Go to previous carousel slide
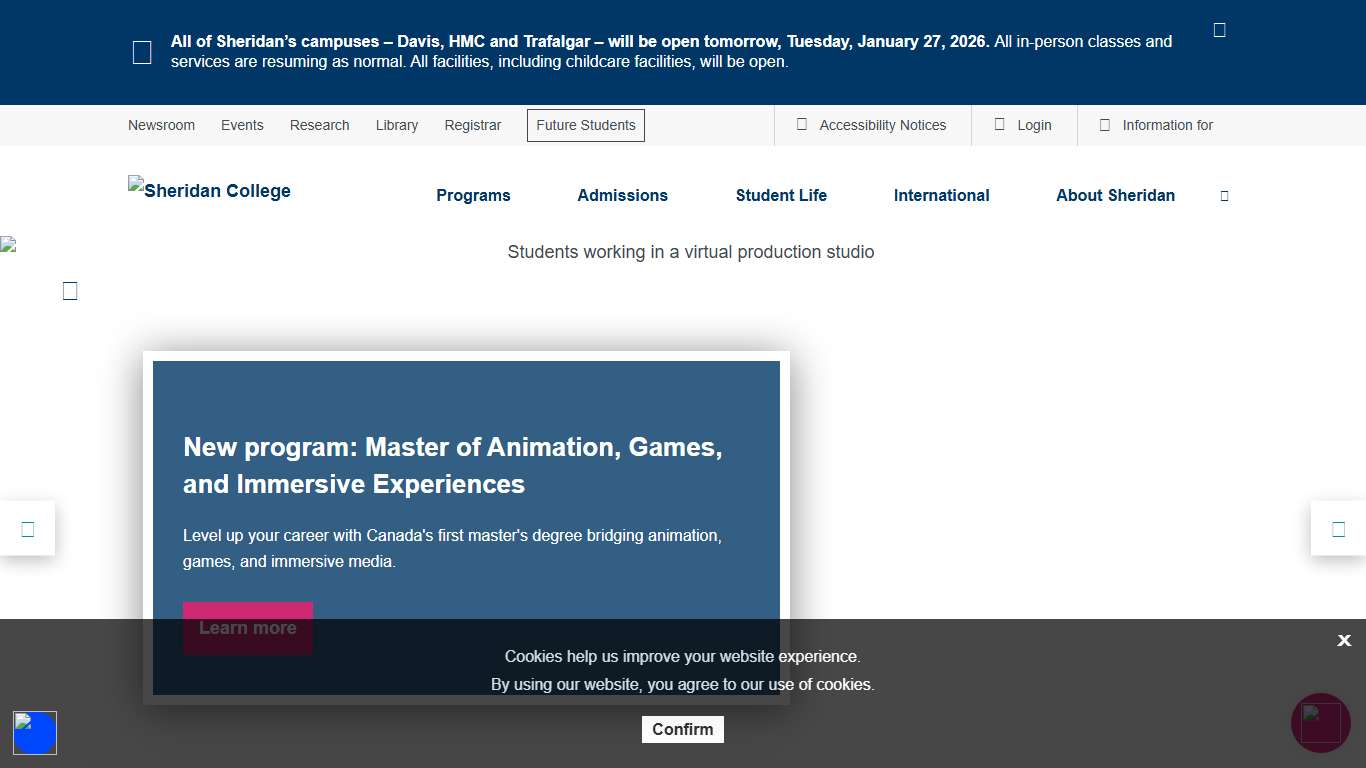 (27, 529)
